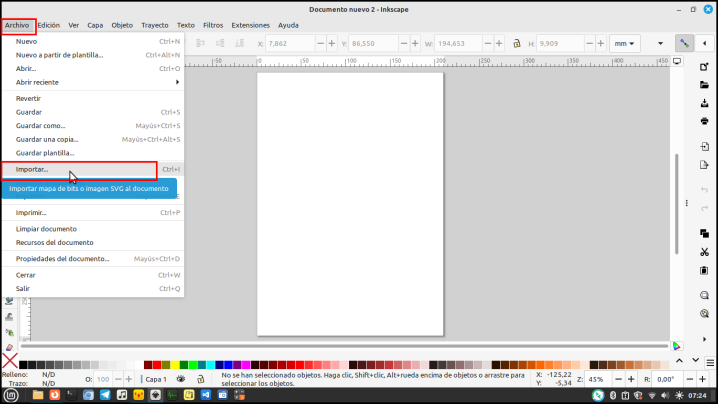Click the zoom selection magnifier icon
Image resolution: width=718 pixels, height=404 pixels.
(x=704, y=295)
